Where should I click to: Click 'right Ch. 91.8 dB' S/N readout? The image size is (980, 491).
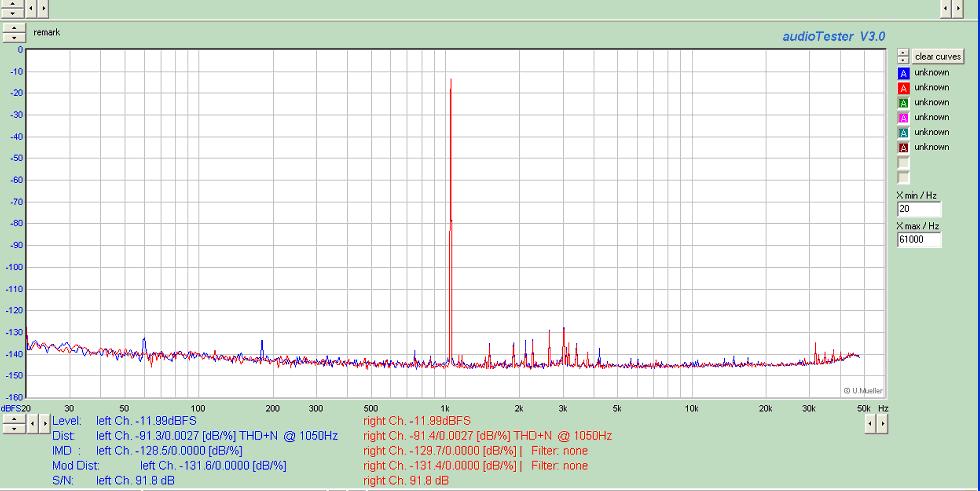[x=406, y=480]
